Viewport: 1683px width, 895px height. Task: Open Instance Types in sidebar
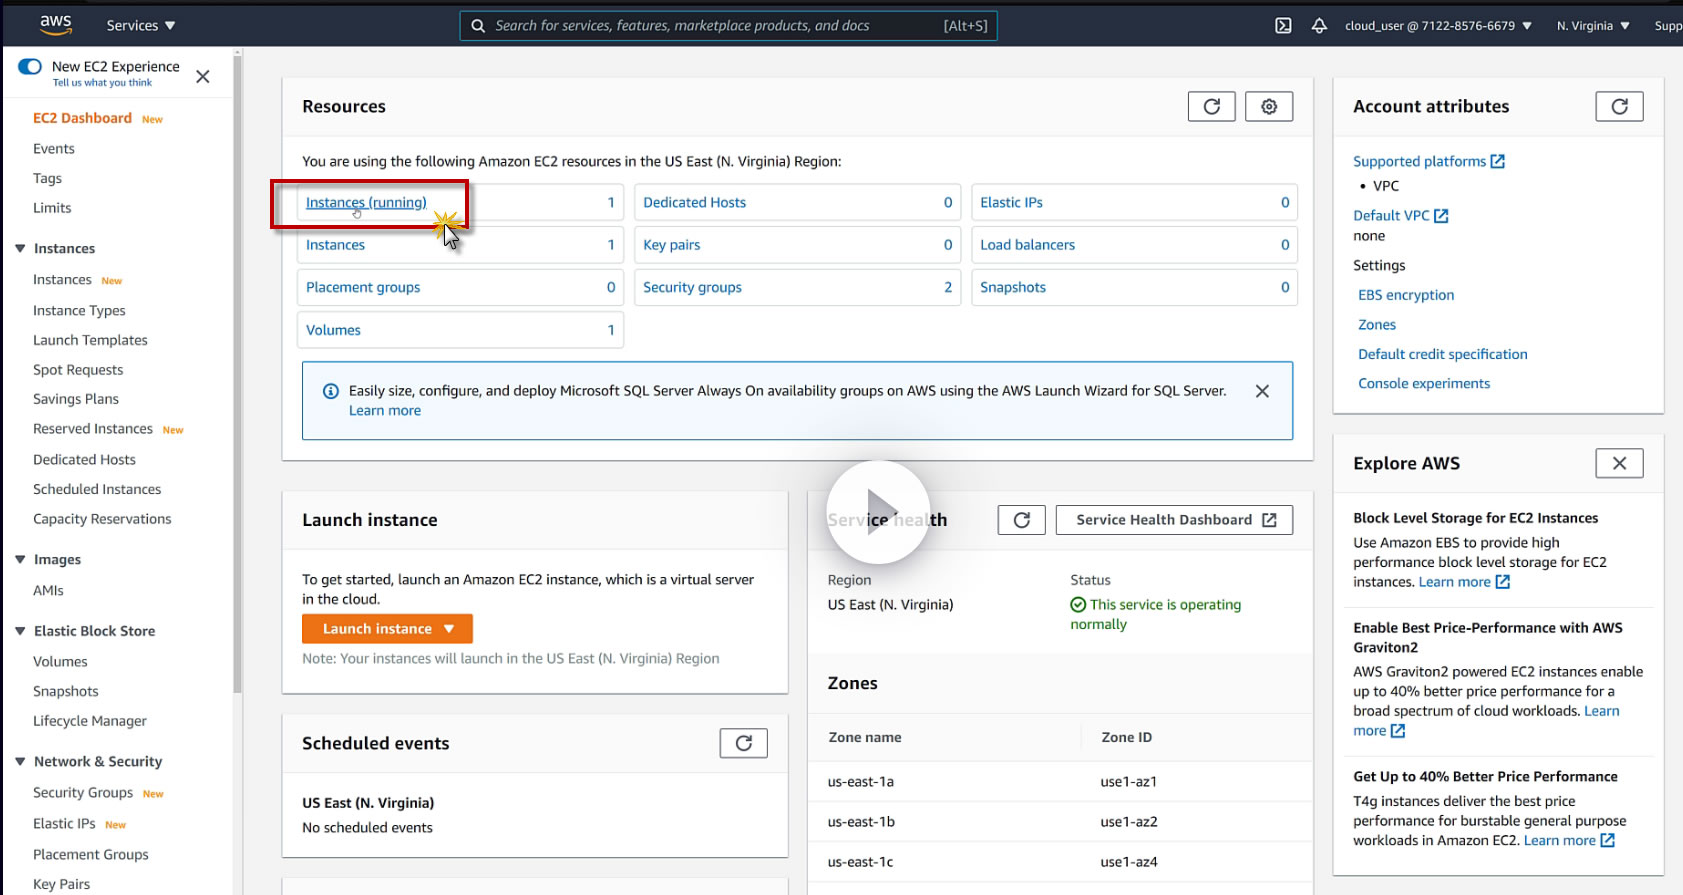[x=79, y=311]
